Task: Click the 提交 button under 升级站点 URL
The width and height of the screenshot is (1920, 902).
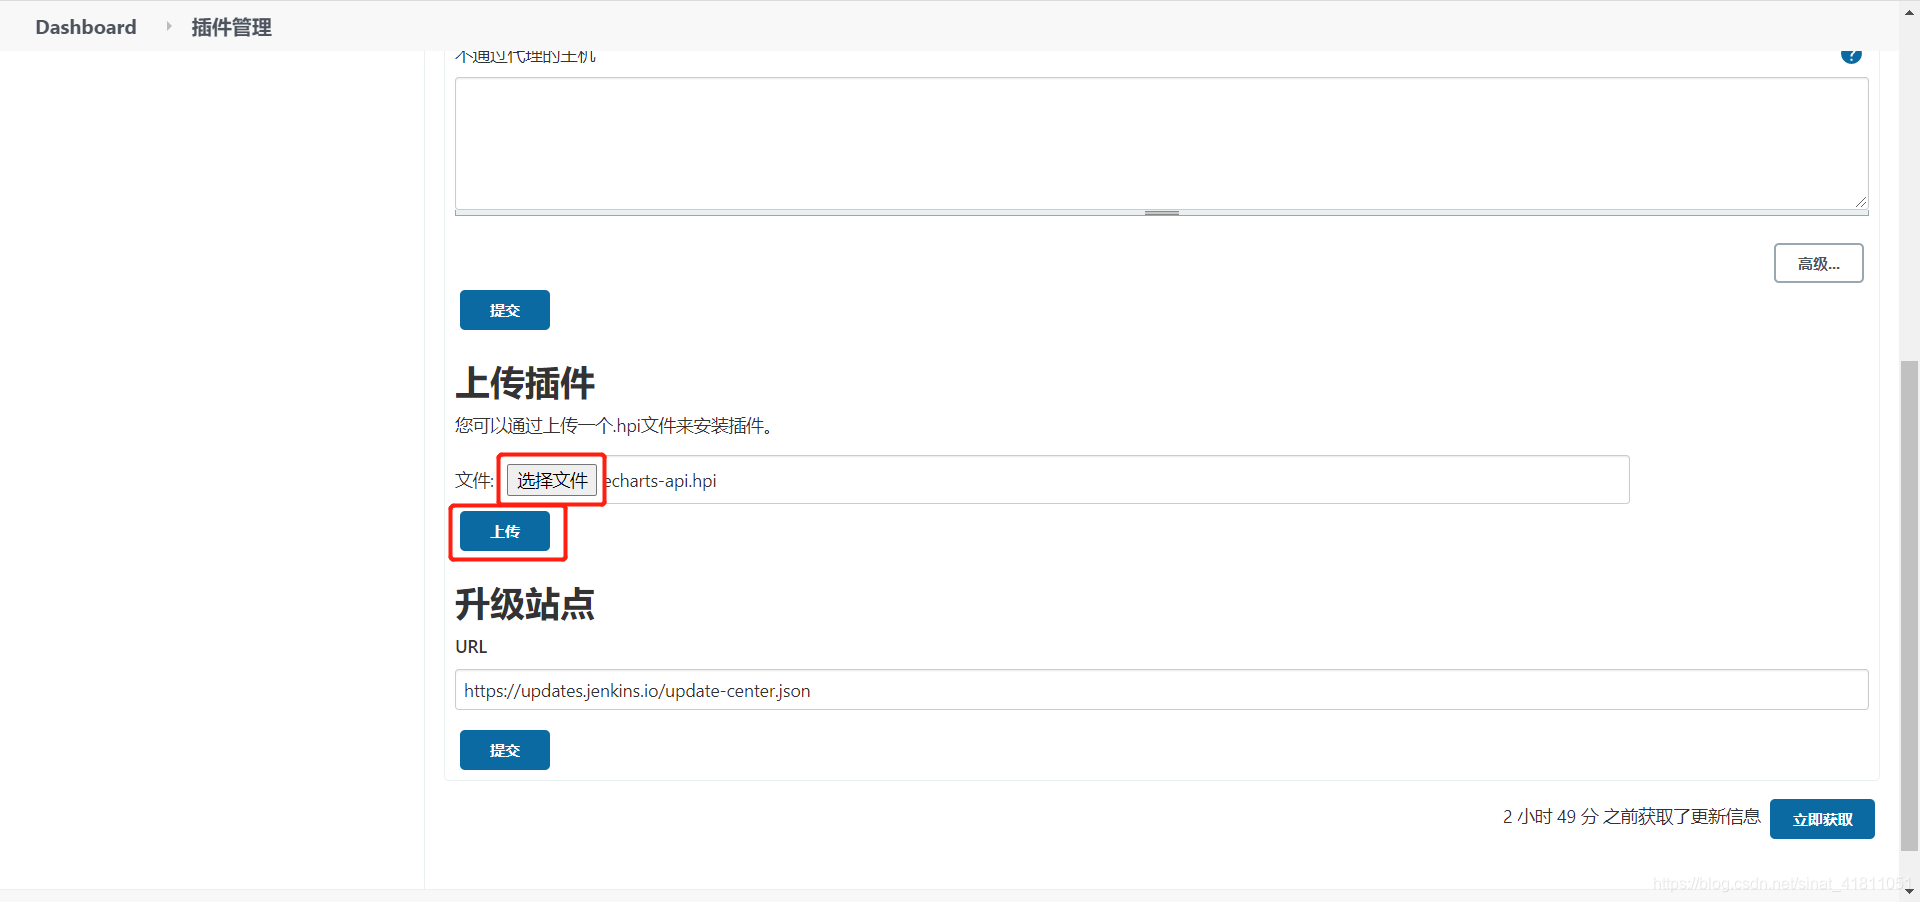Action: 505,750
